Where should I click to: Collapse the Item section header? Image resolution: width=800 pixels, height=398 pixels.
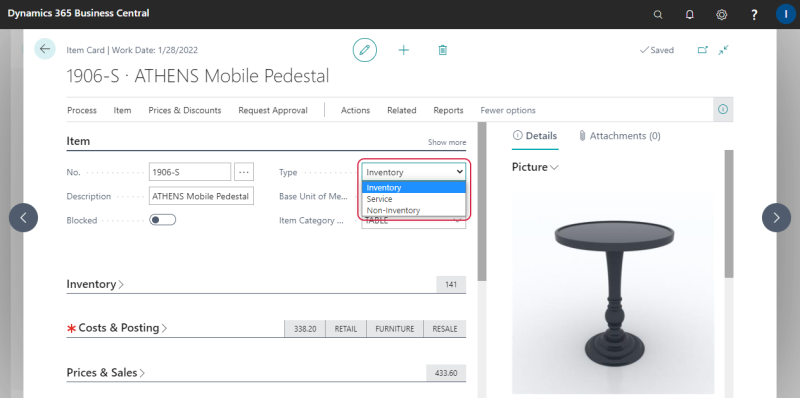[x=78, y=141]
